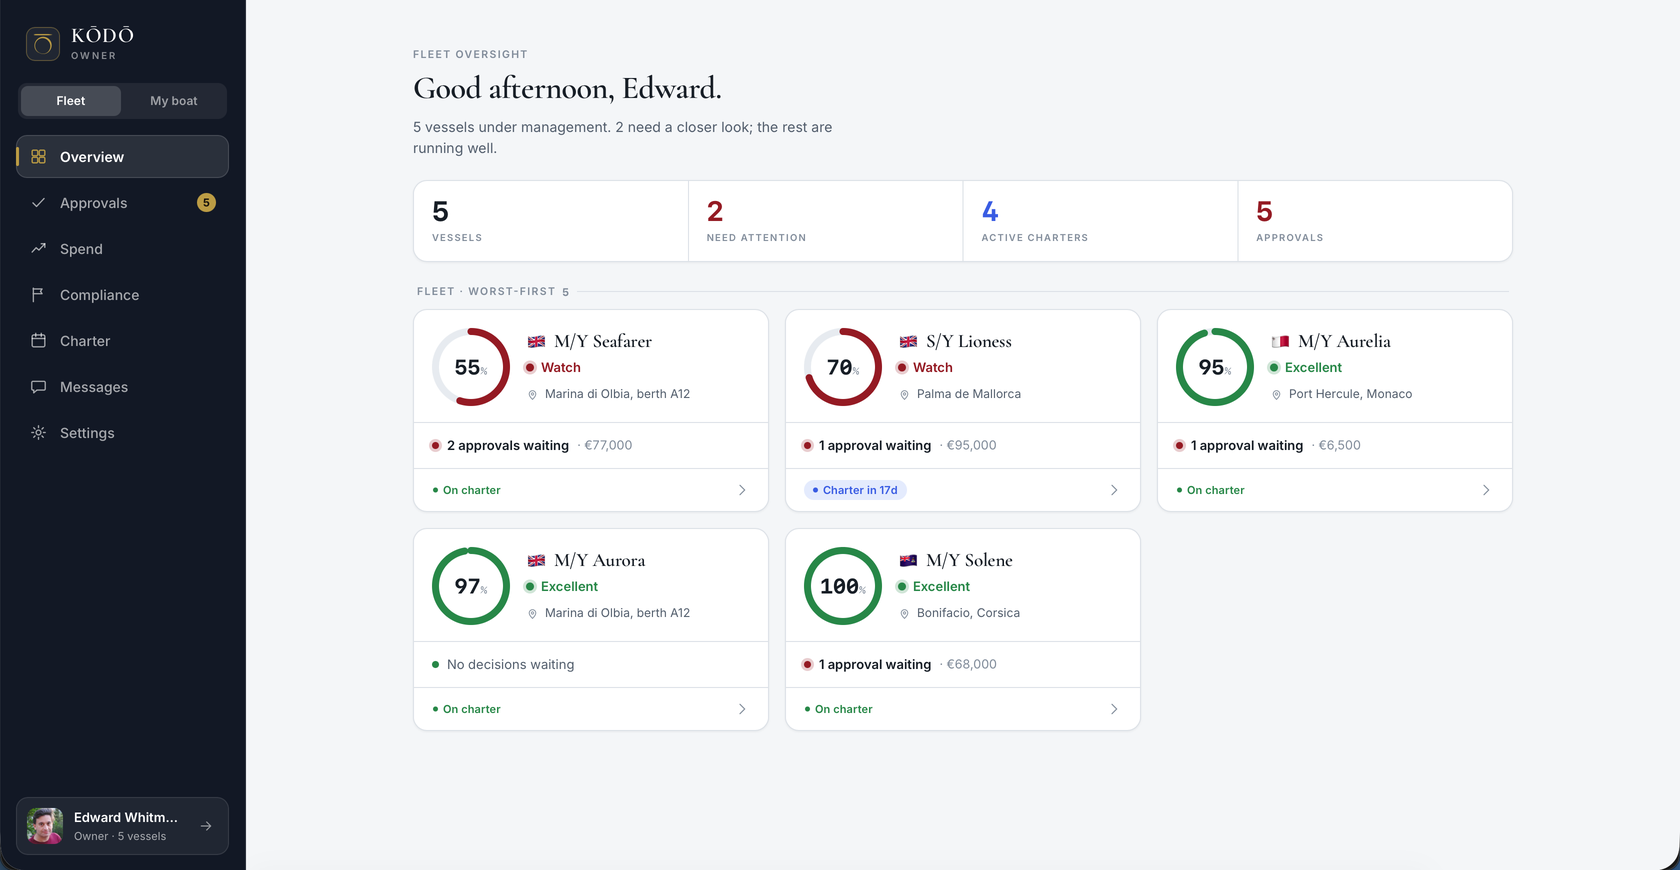Image resolution: width=1680 pixels, height=870 pixels.
Task: Open the Charter section
Action: [x=122, y=341]
